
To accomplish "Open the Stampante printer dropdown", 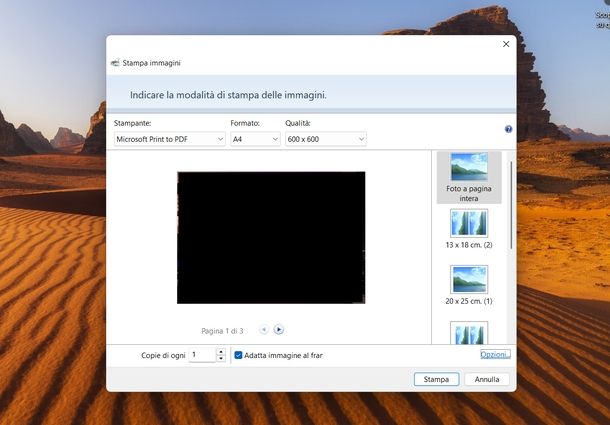I will pos(169,139).
